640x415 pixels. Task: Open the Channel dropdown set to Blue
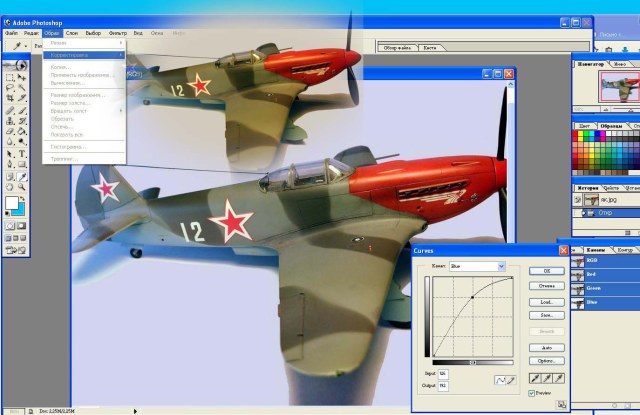(480, 267)
